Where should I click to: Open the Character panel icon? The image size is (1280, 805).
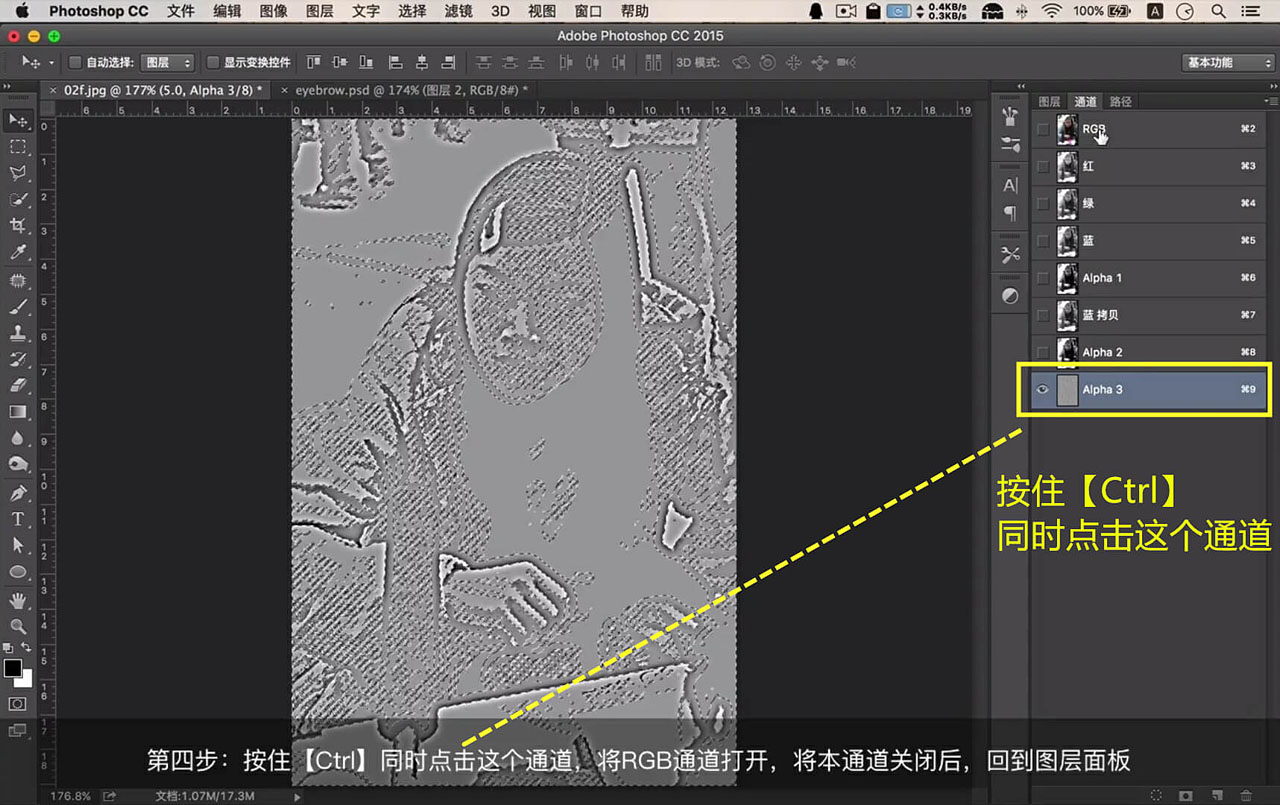pyautogui.click(x=1010, y=185)
